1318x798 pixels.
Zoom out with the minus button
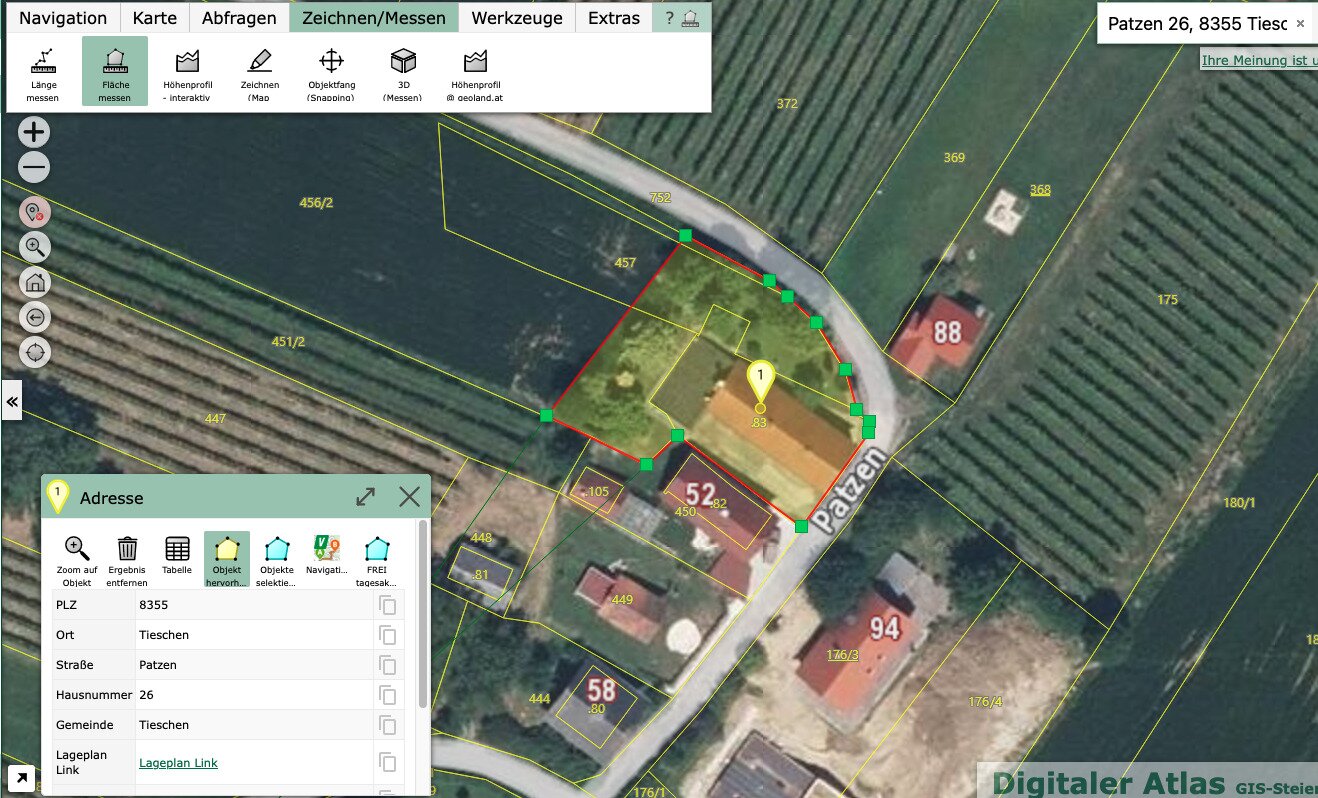coord(35,168)
